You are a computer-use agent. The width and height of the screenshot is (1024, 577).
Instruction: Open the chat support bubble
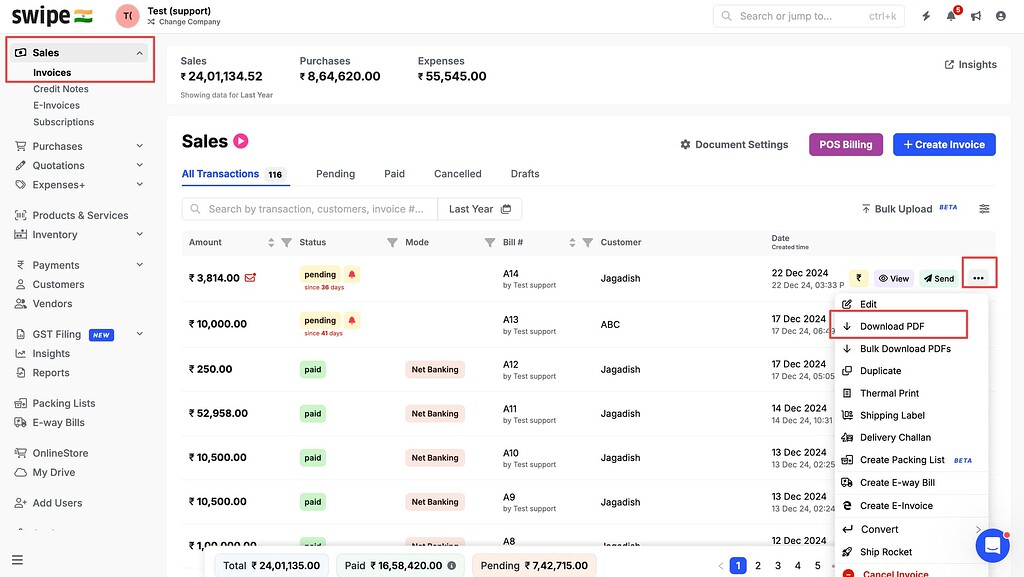[992, 546]
